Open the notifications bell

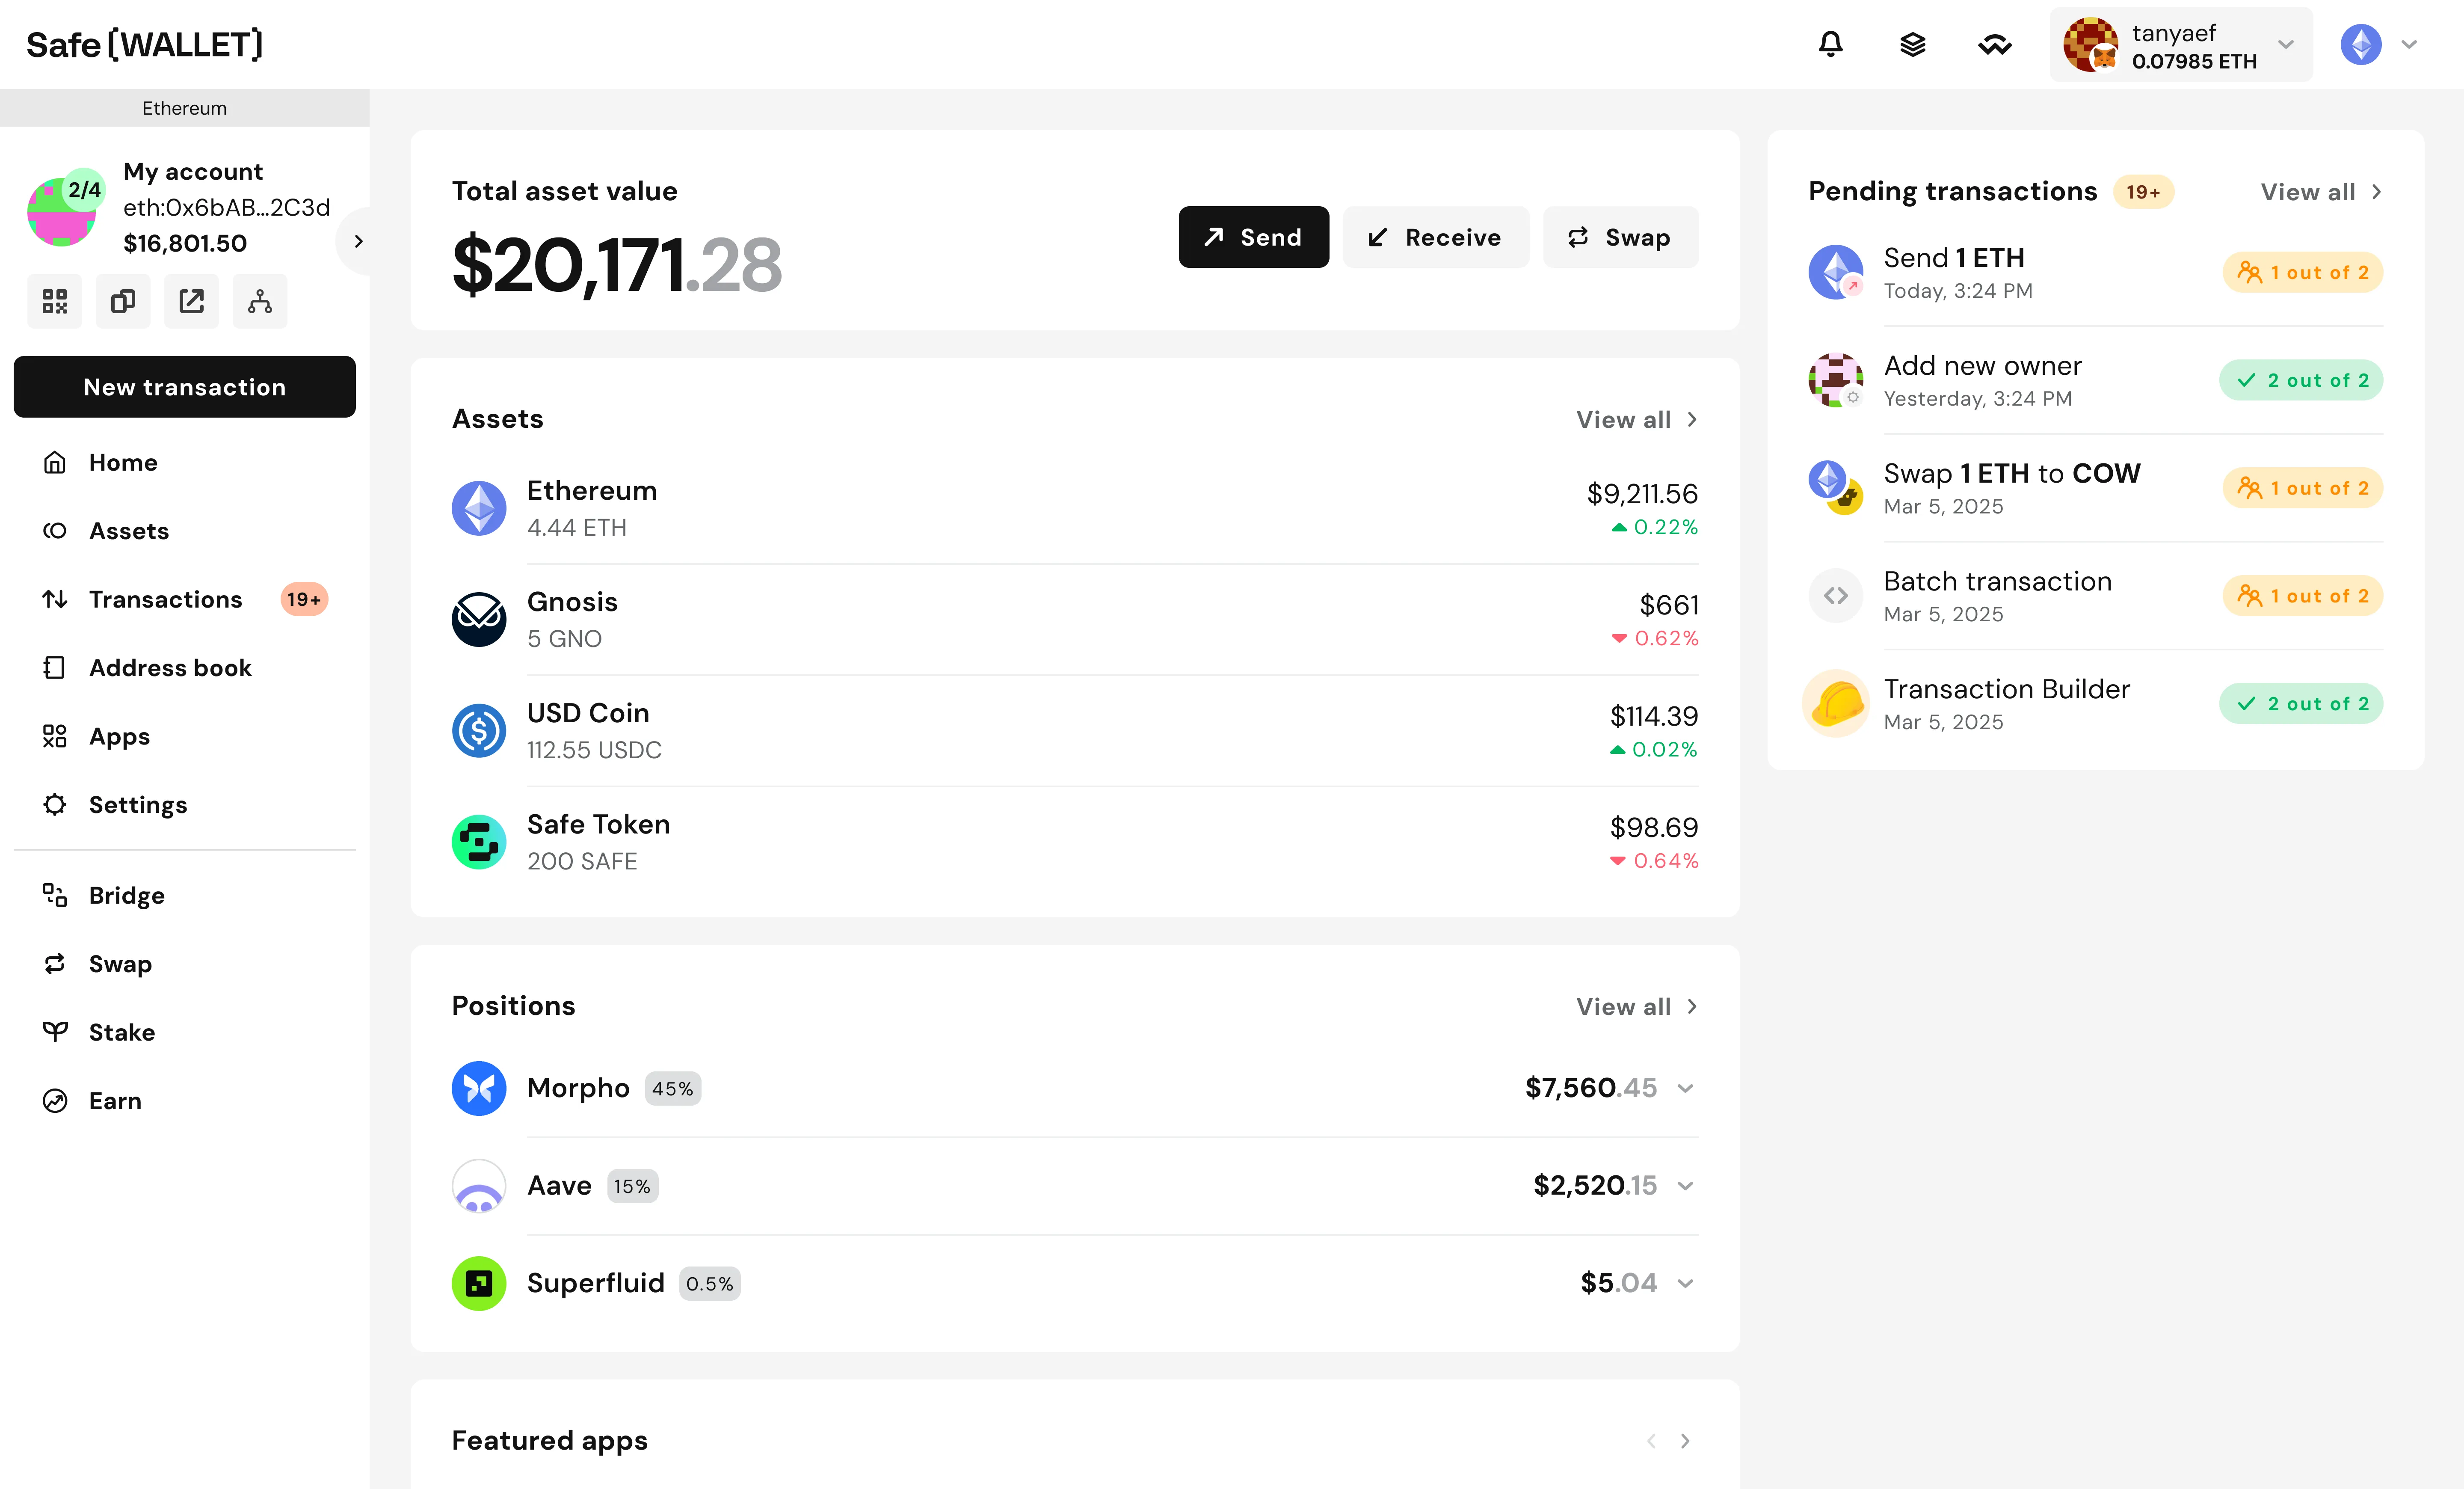click(1830, 44)
